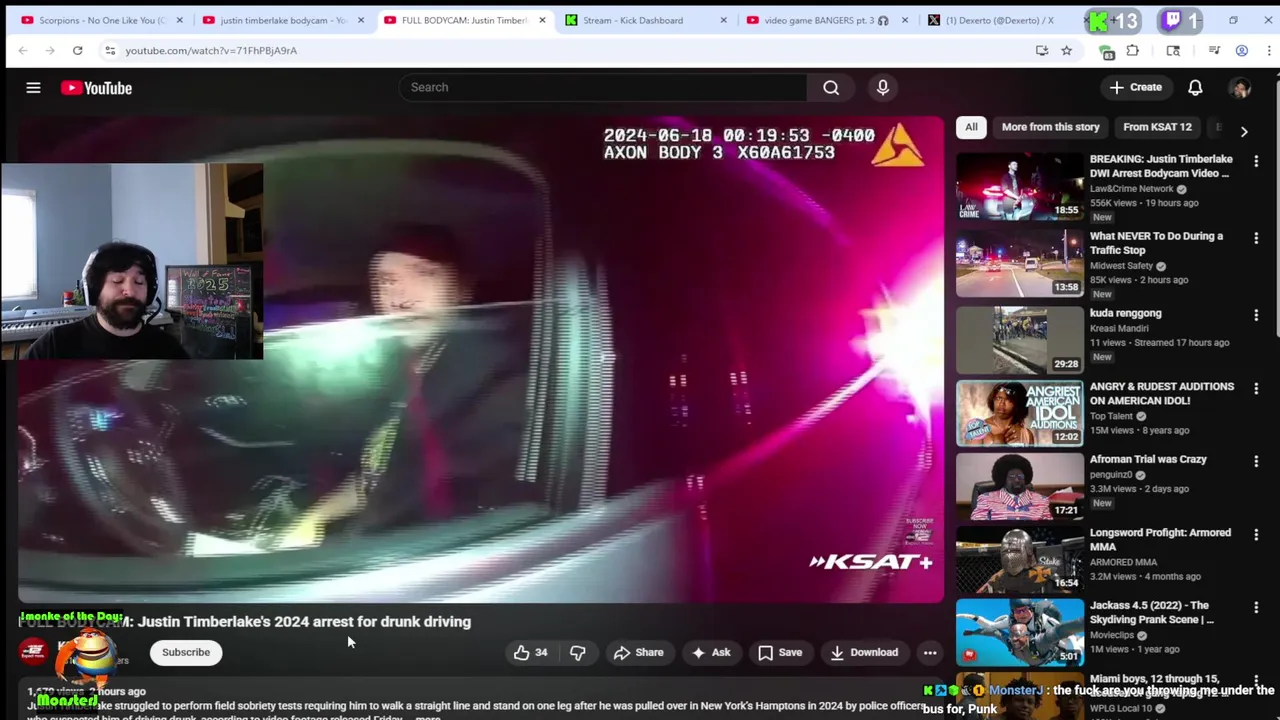Viewport: 1280px width, 720px height.
Task: Start voice search with the microphone icon
Action: click(882, 87)
